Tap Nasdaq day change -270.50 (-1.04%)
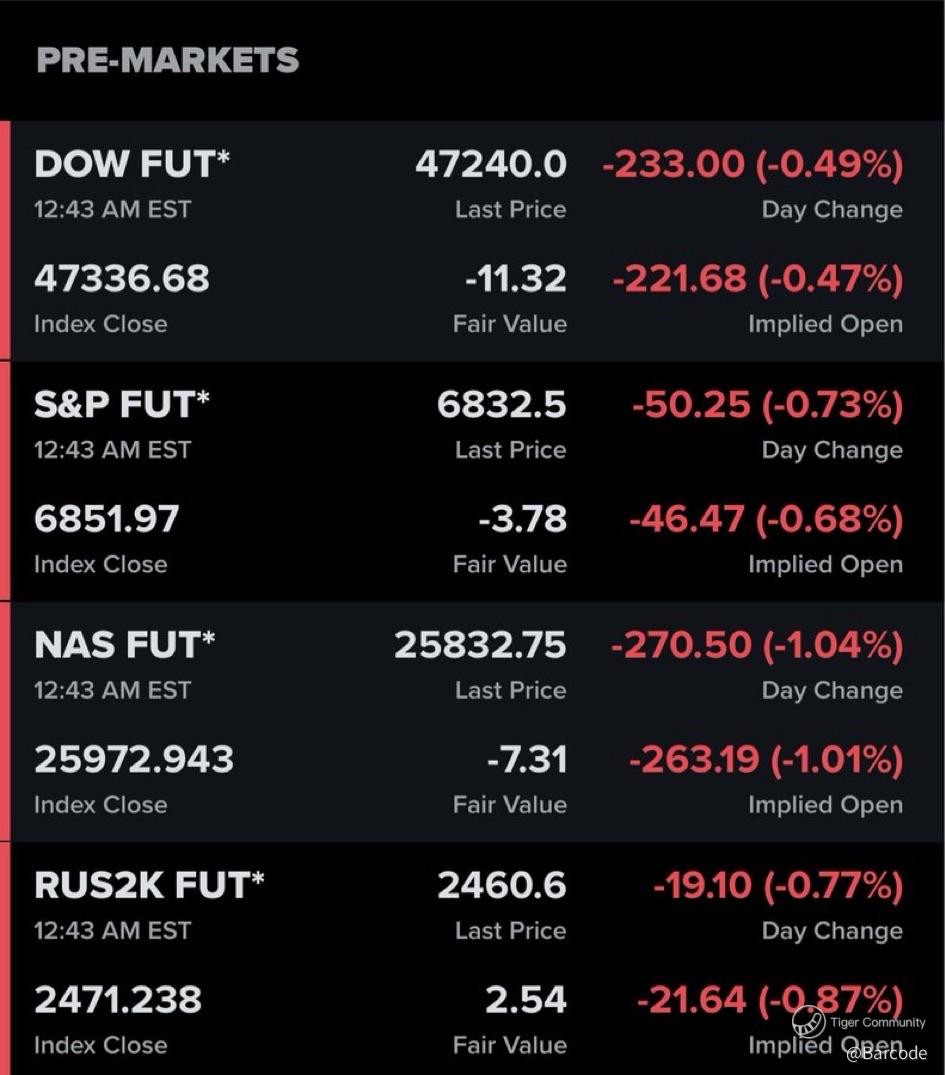Image resolution: width=945 pixels, height=1075 pixels. tap(756, 645)
